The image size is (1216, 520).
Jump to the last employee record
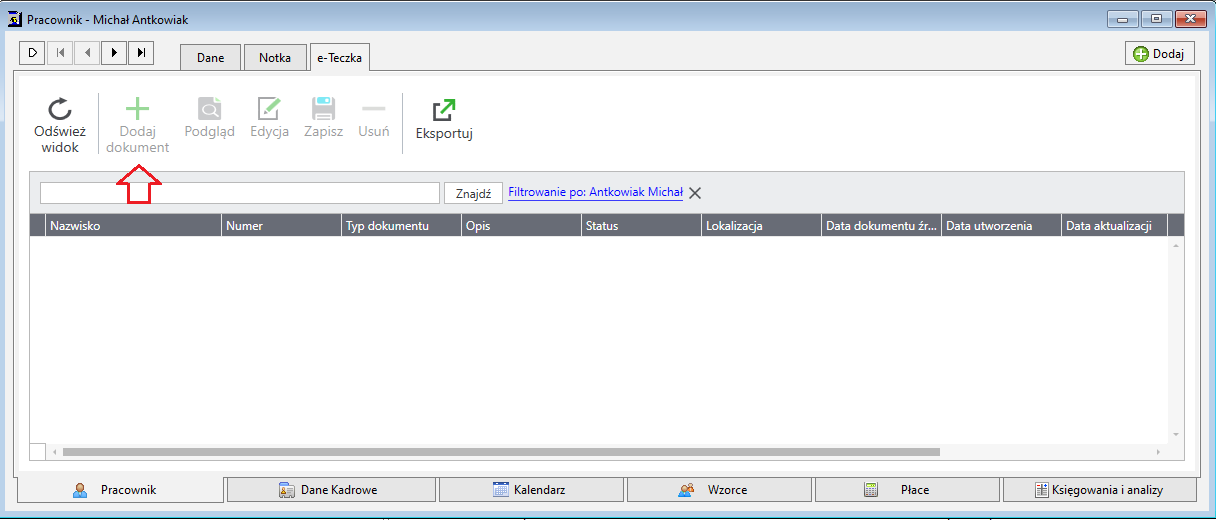pos(141,52)
